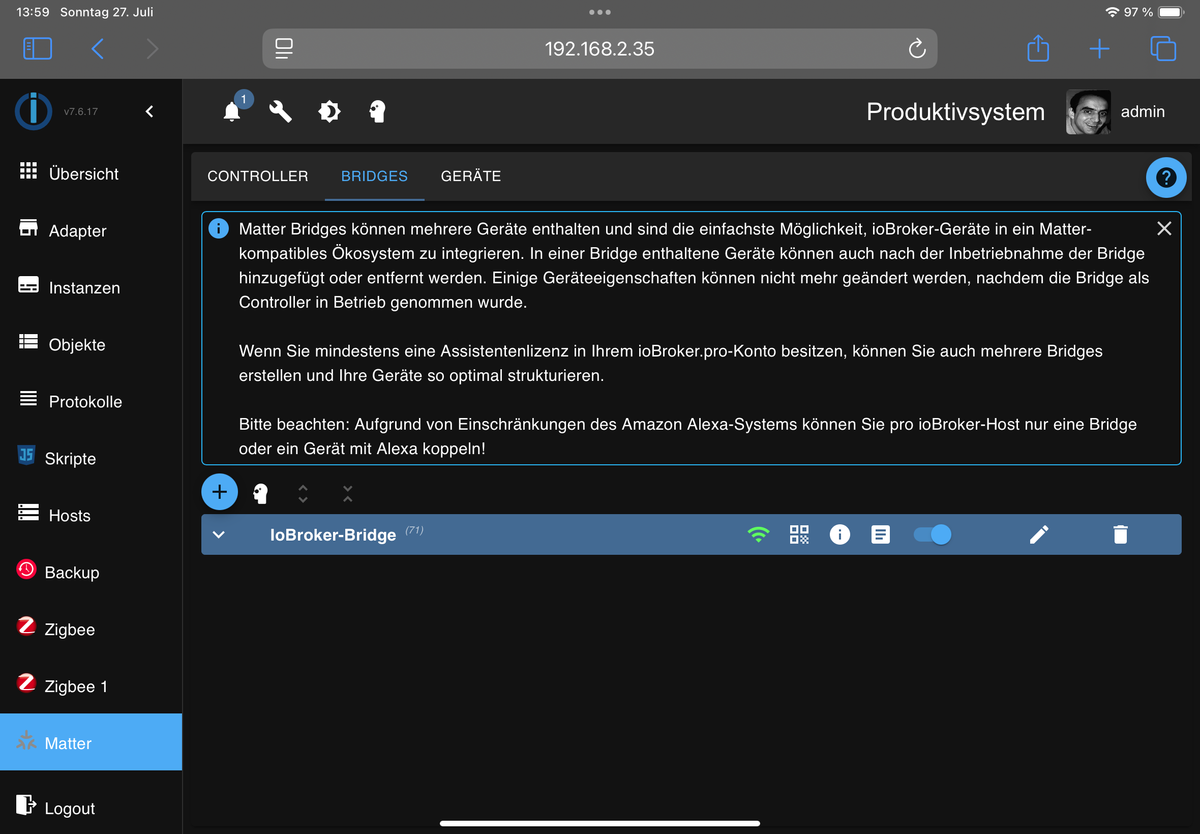Viewport: 1200px width, 834px height.
Task: Click the green Wi-Fi connection status icon
Action: pos(759,535)
